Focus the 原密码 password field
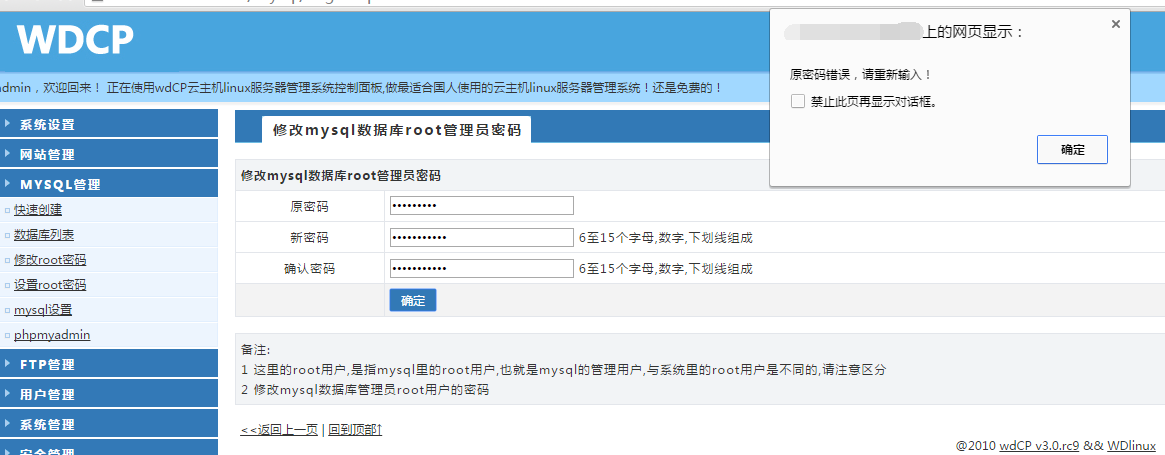 coord(481,206)
